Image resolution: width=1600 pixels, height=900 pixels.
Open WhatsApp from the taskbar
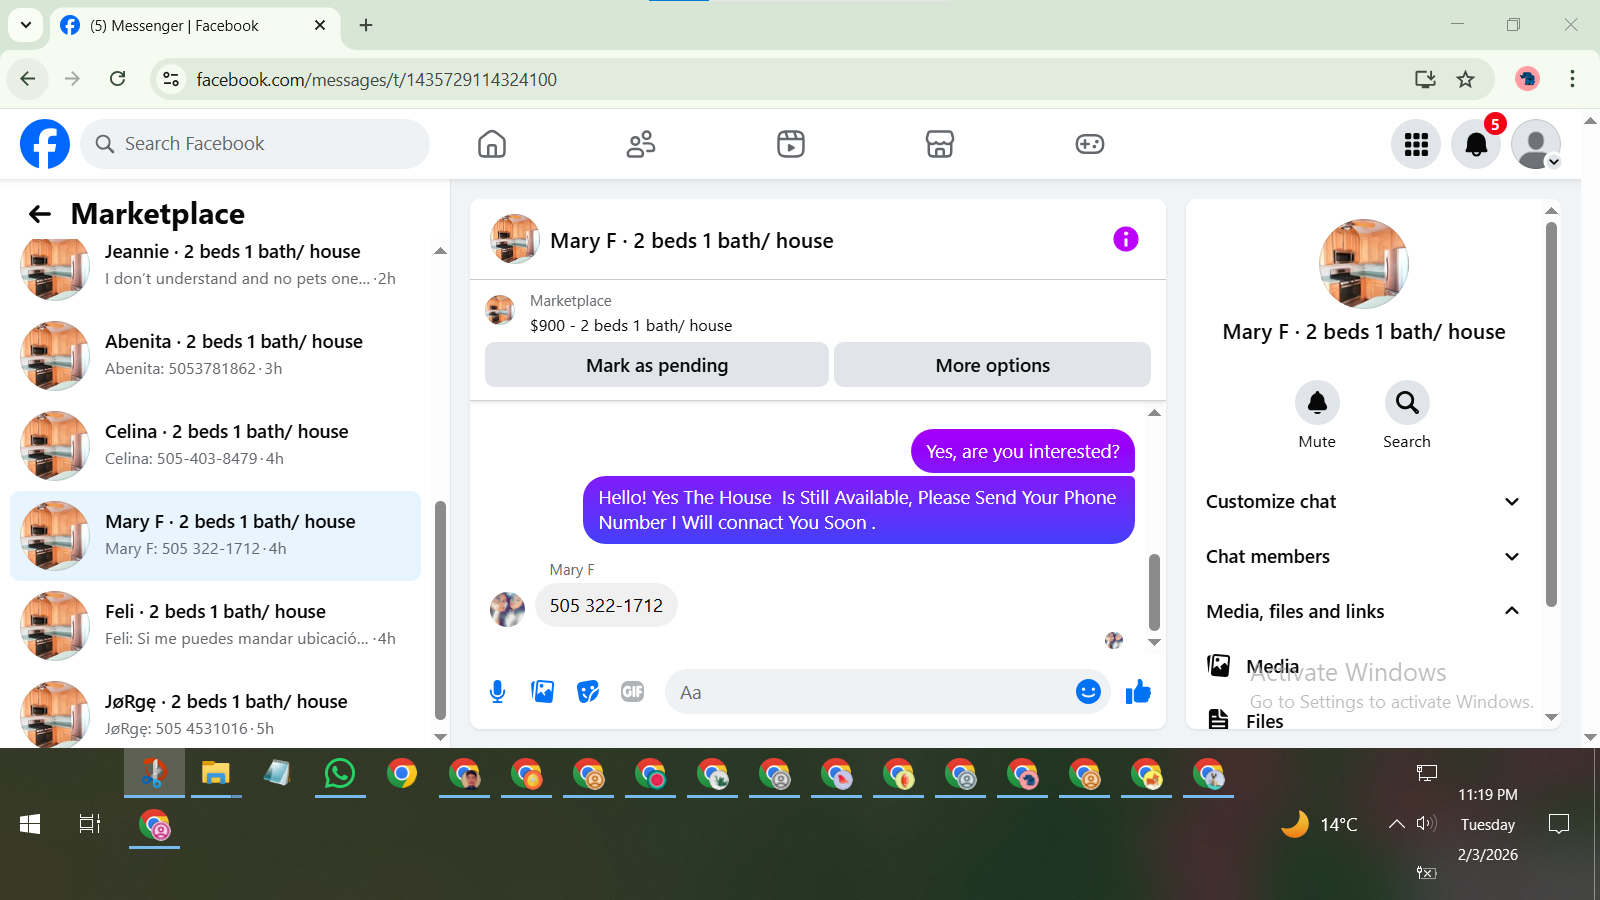pos(340,773)
